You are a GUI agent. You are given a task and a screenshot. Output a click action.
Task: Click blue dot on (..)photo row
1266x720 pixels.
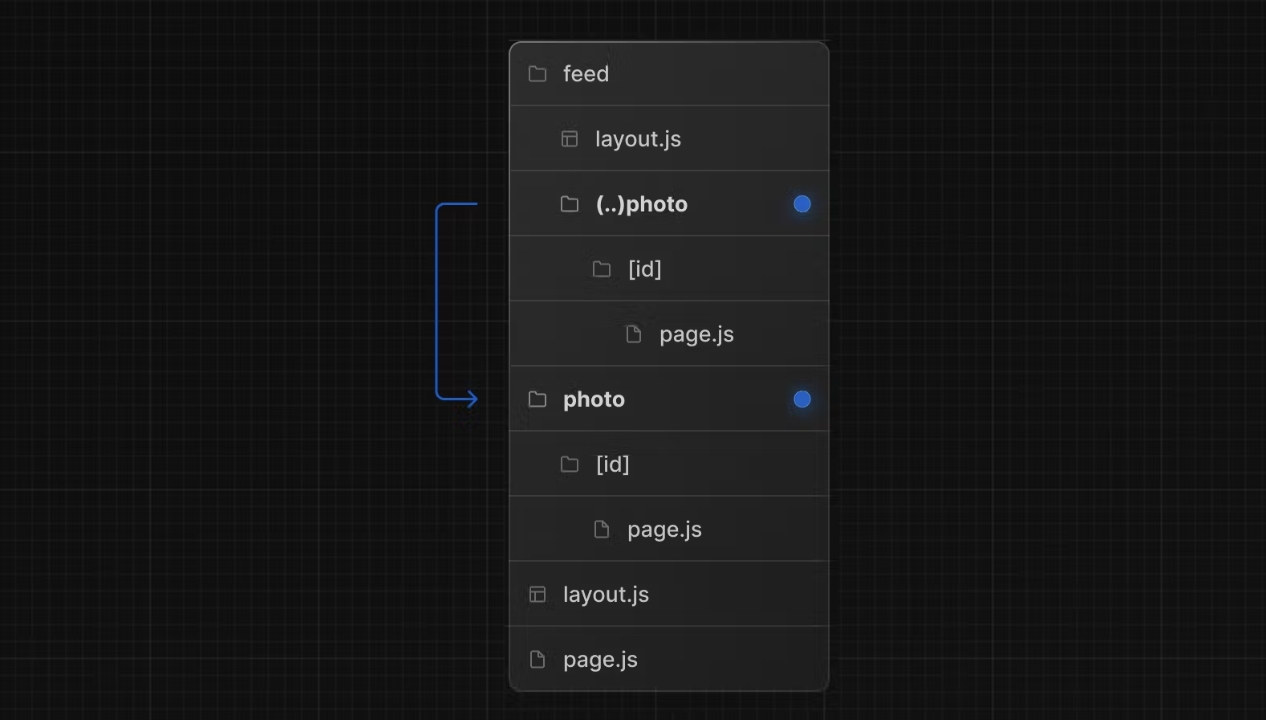(802, 204)
